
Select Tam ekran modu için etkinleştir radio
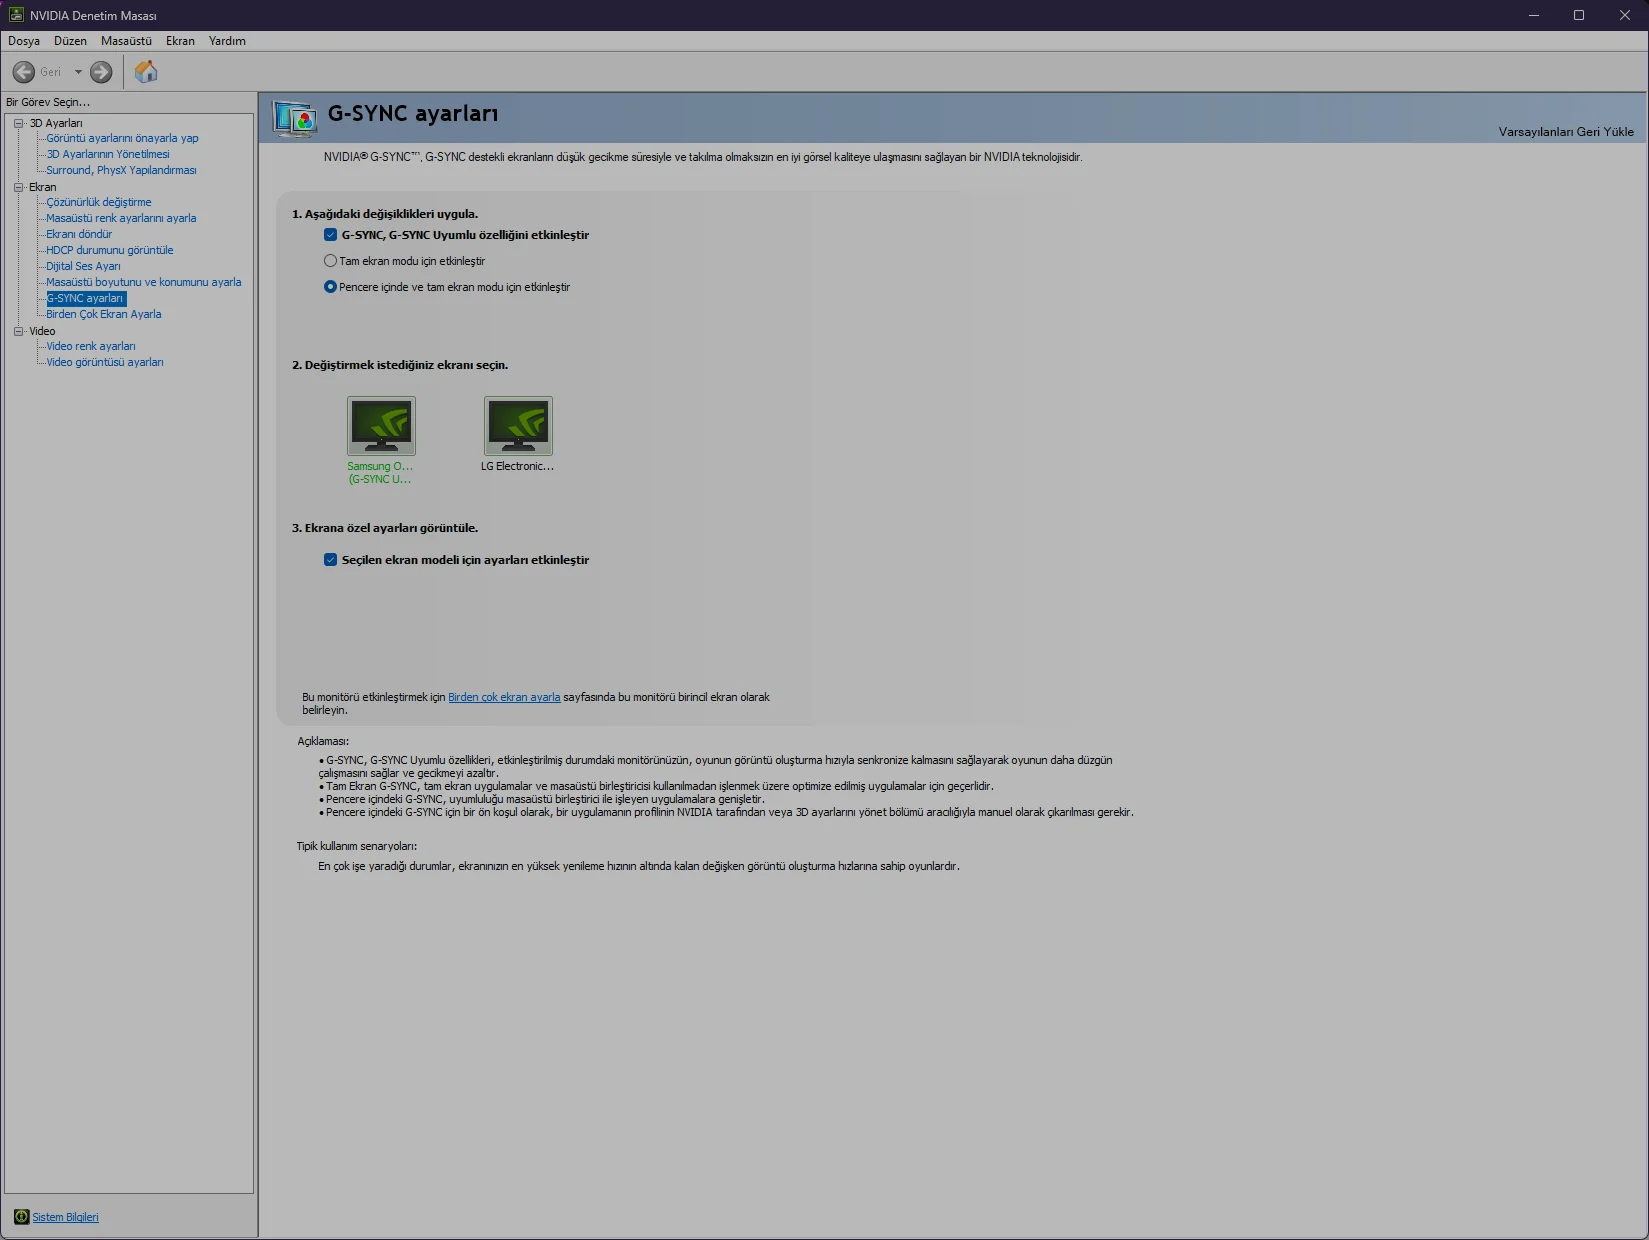[330, 261]
